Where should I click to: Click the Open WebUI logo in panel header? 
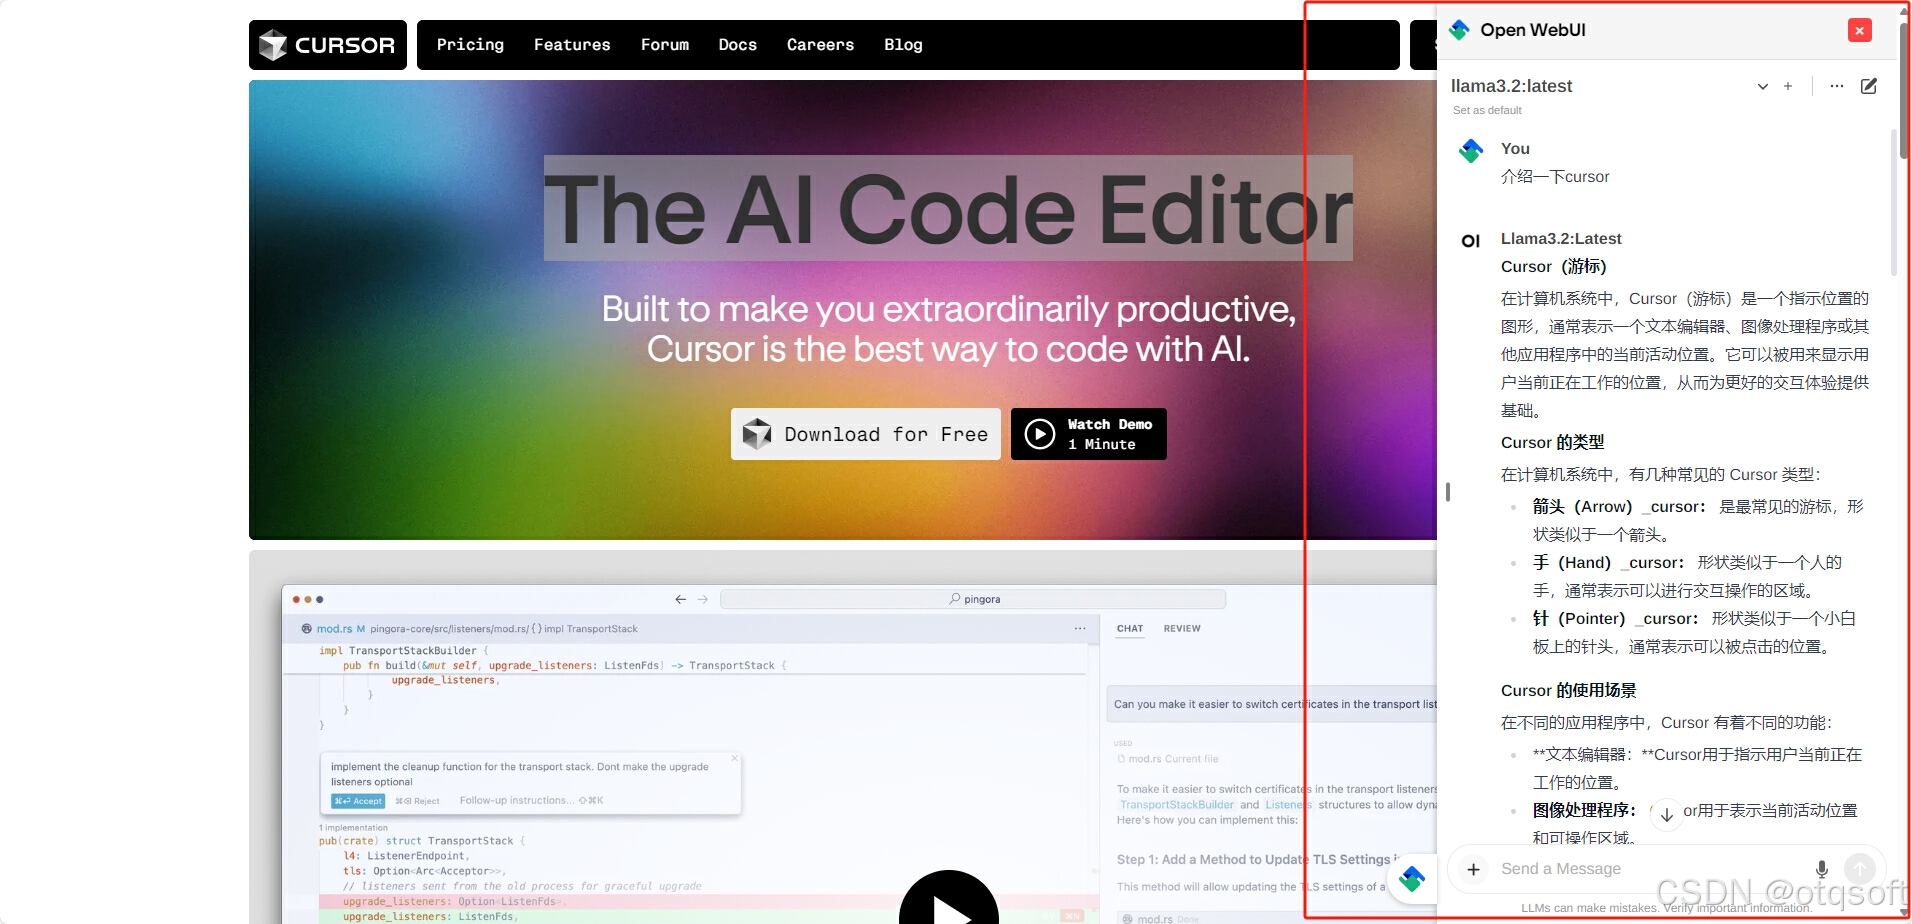pos(1460,30)
